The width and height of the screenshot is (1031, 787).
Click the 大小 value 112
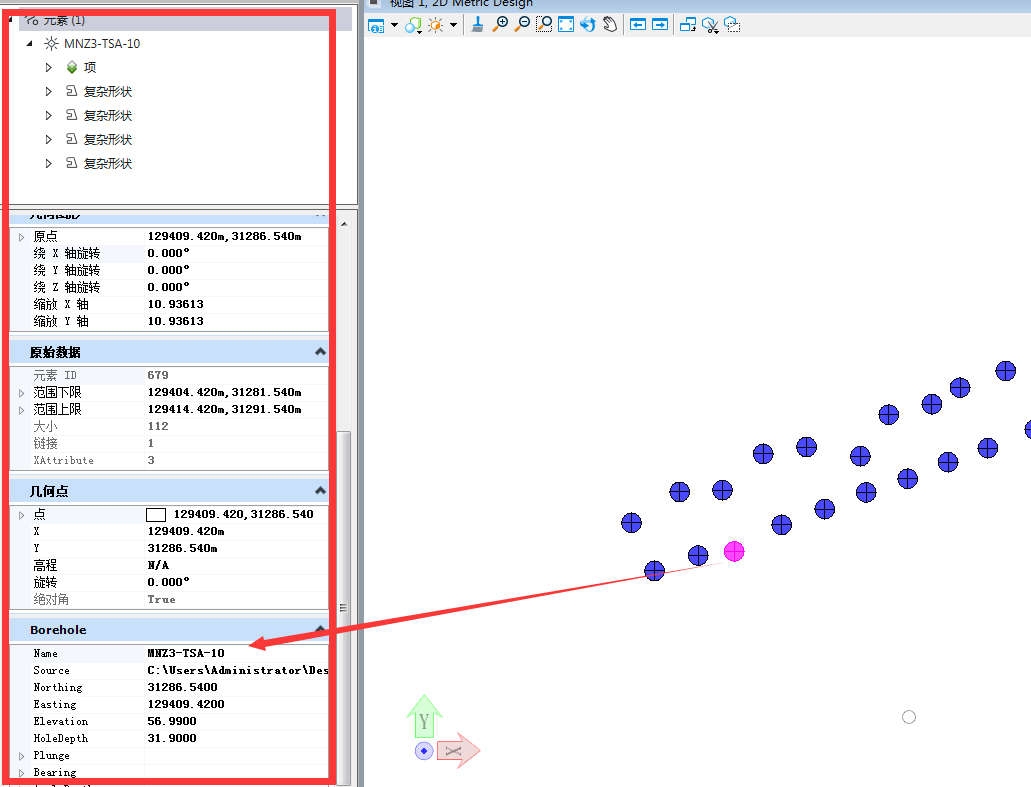click(x=158, y=427)
